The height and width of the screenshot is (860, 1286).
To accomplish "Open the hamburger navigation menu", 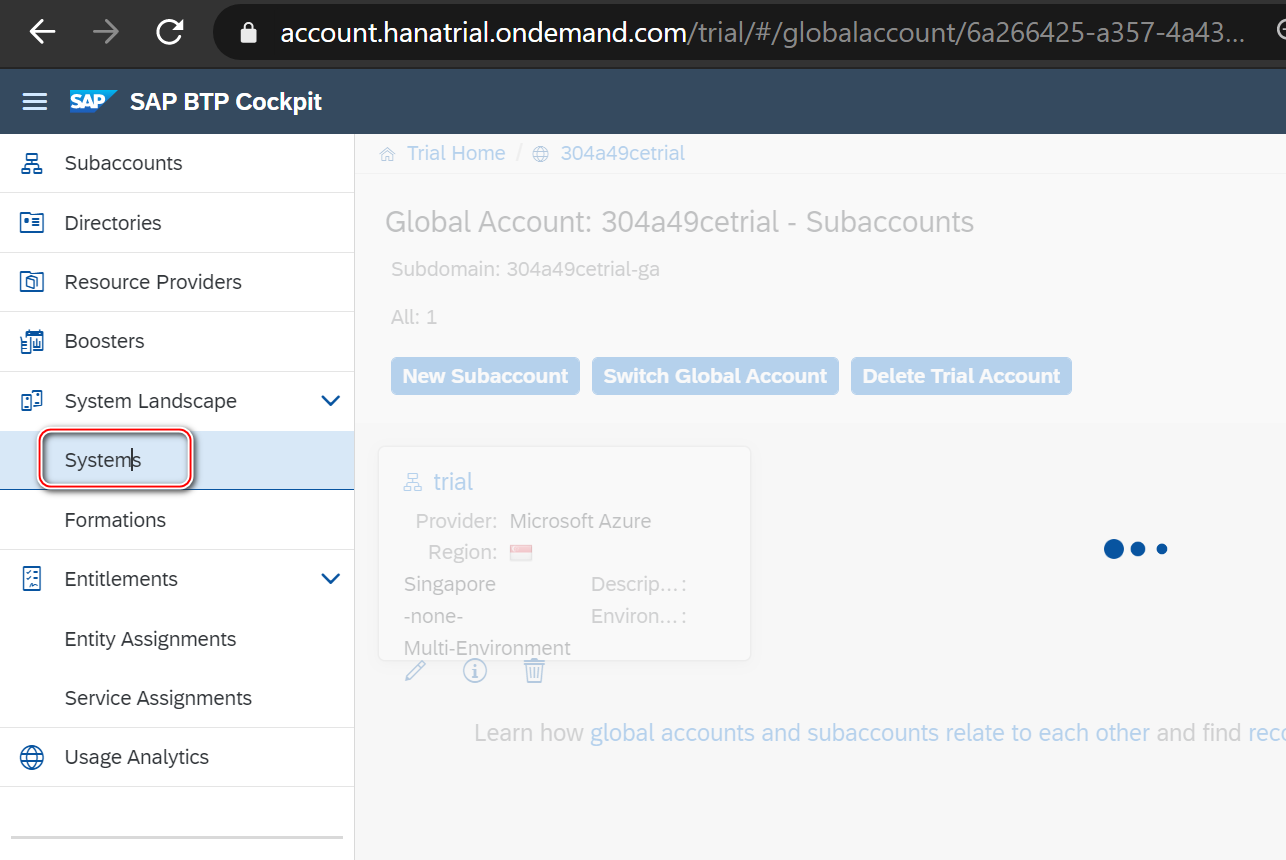I will click(35, 102).
